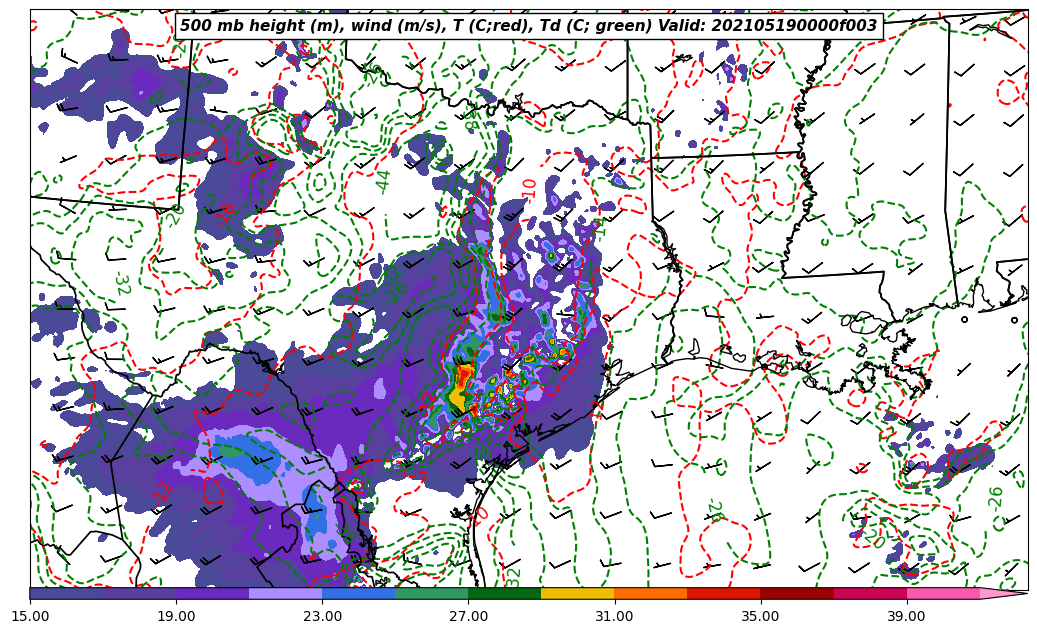
Task: Click the 19.00 colorbar tick label
Action: [176, 617]
